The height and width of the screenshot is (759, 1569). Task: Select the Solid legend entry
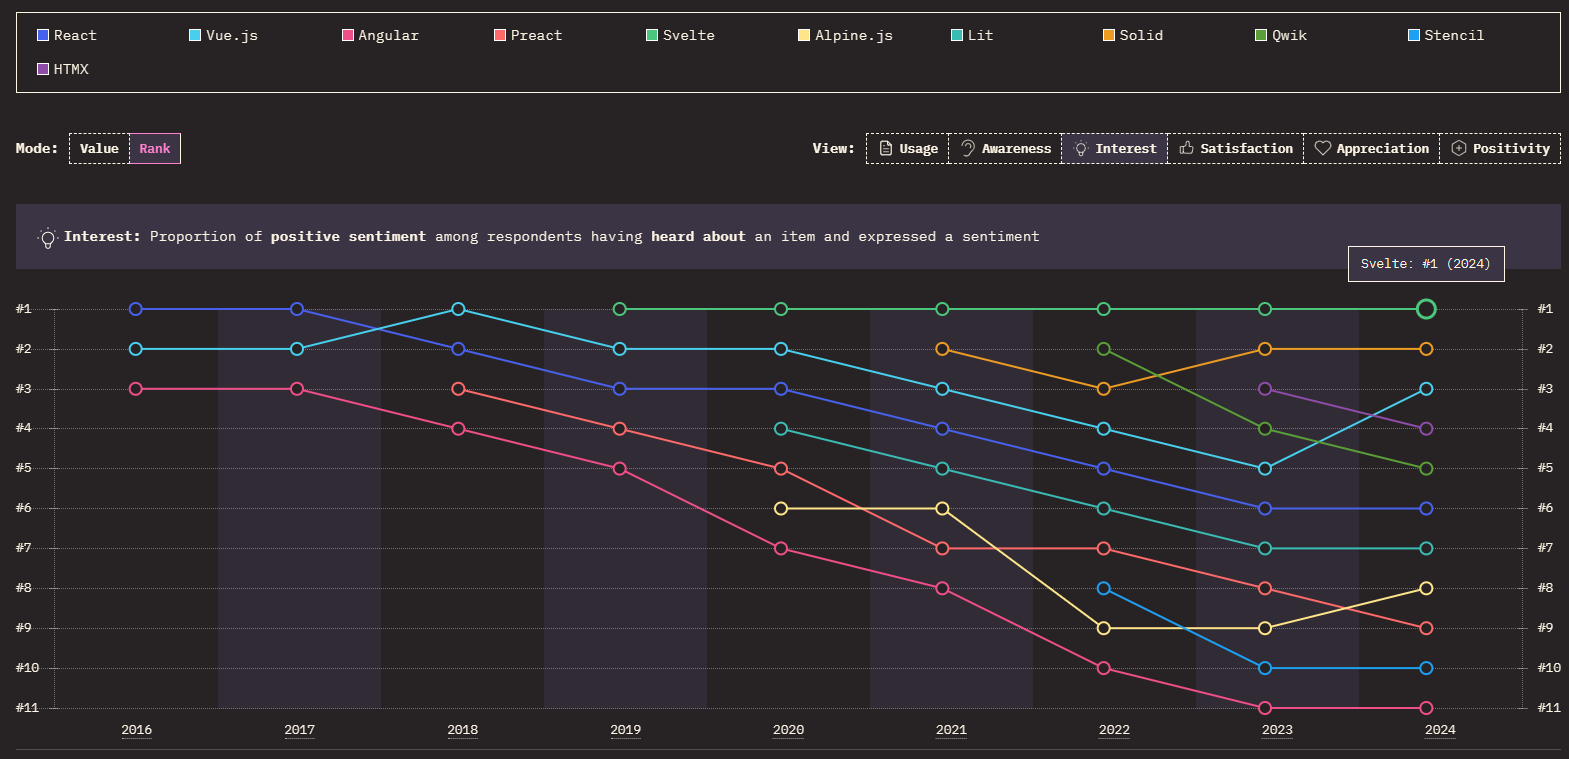[1133, 35]
